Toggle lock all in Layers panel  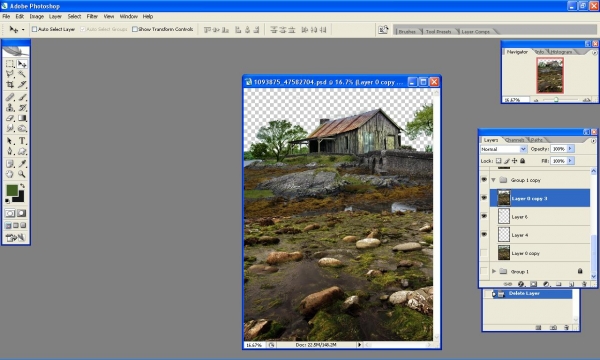(523, 161)
